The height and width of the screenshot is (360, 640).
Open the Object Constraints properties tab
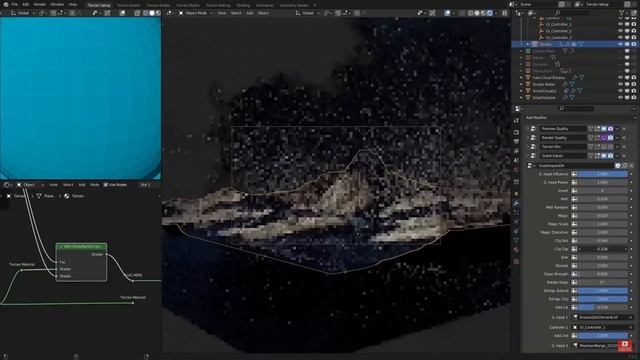click(x=516, y=231)
